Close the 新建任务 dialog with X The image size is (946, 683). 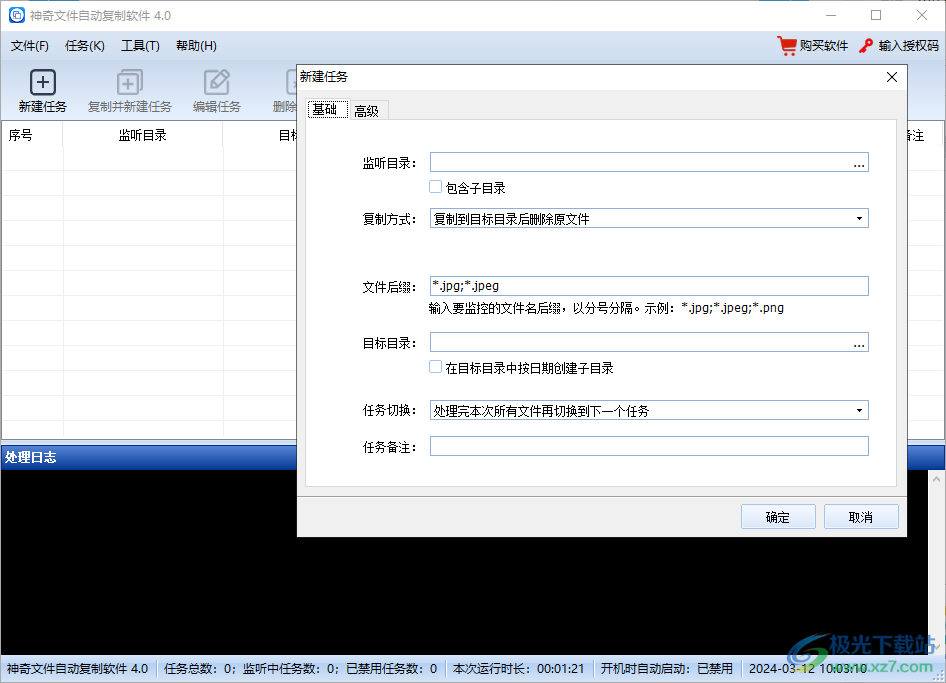[892, 77]
